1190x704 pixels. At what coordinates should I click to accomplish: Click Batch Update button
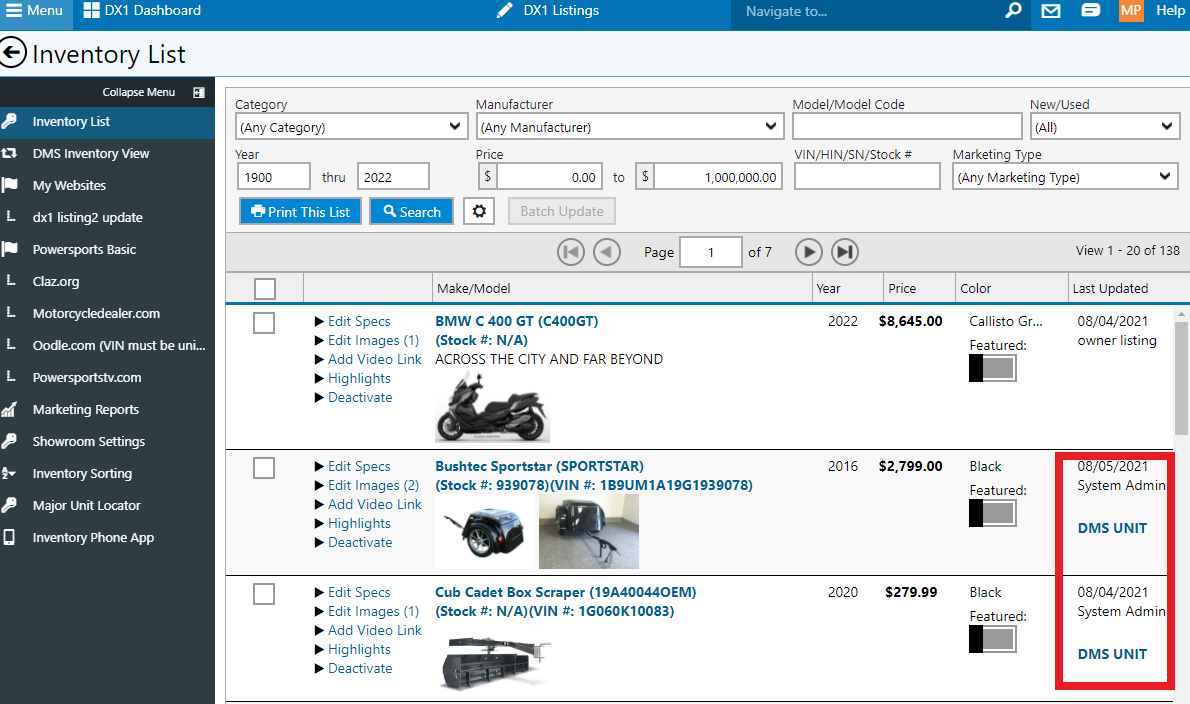pyautogui.click(x=562, y=211)
